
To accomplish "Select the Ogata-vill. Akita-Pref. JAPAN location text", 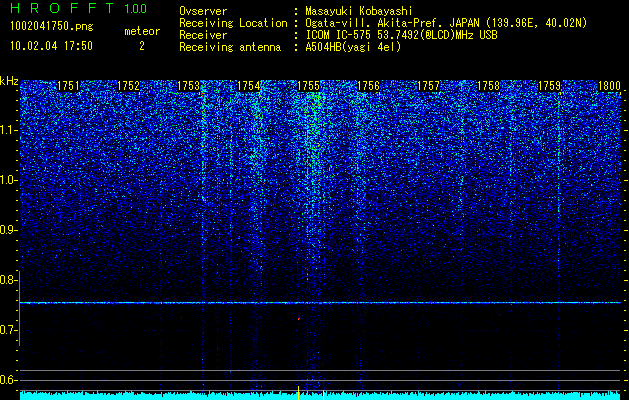I will coord(446,23).
